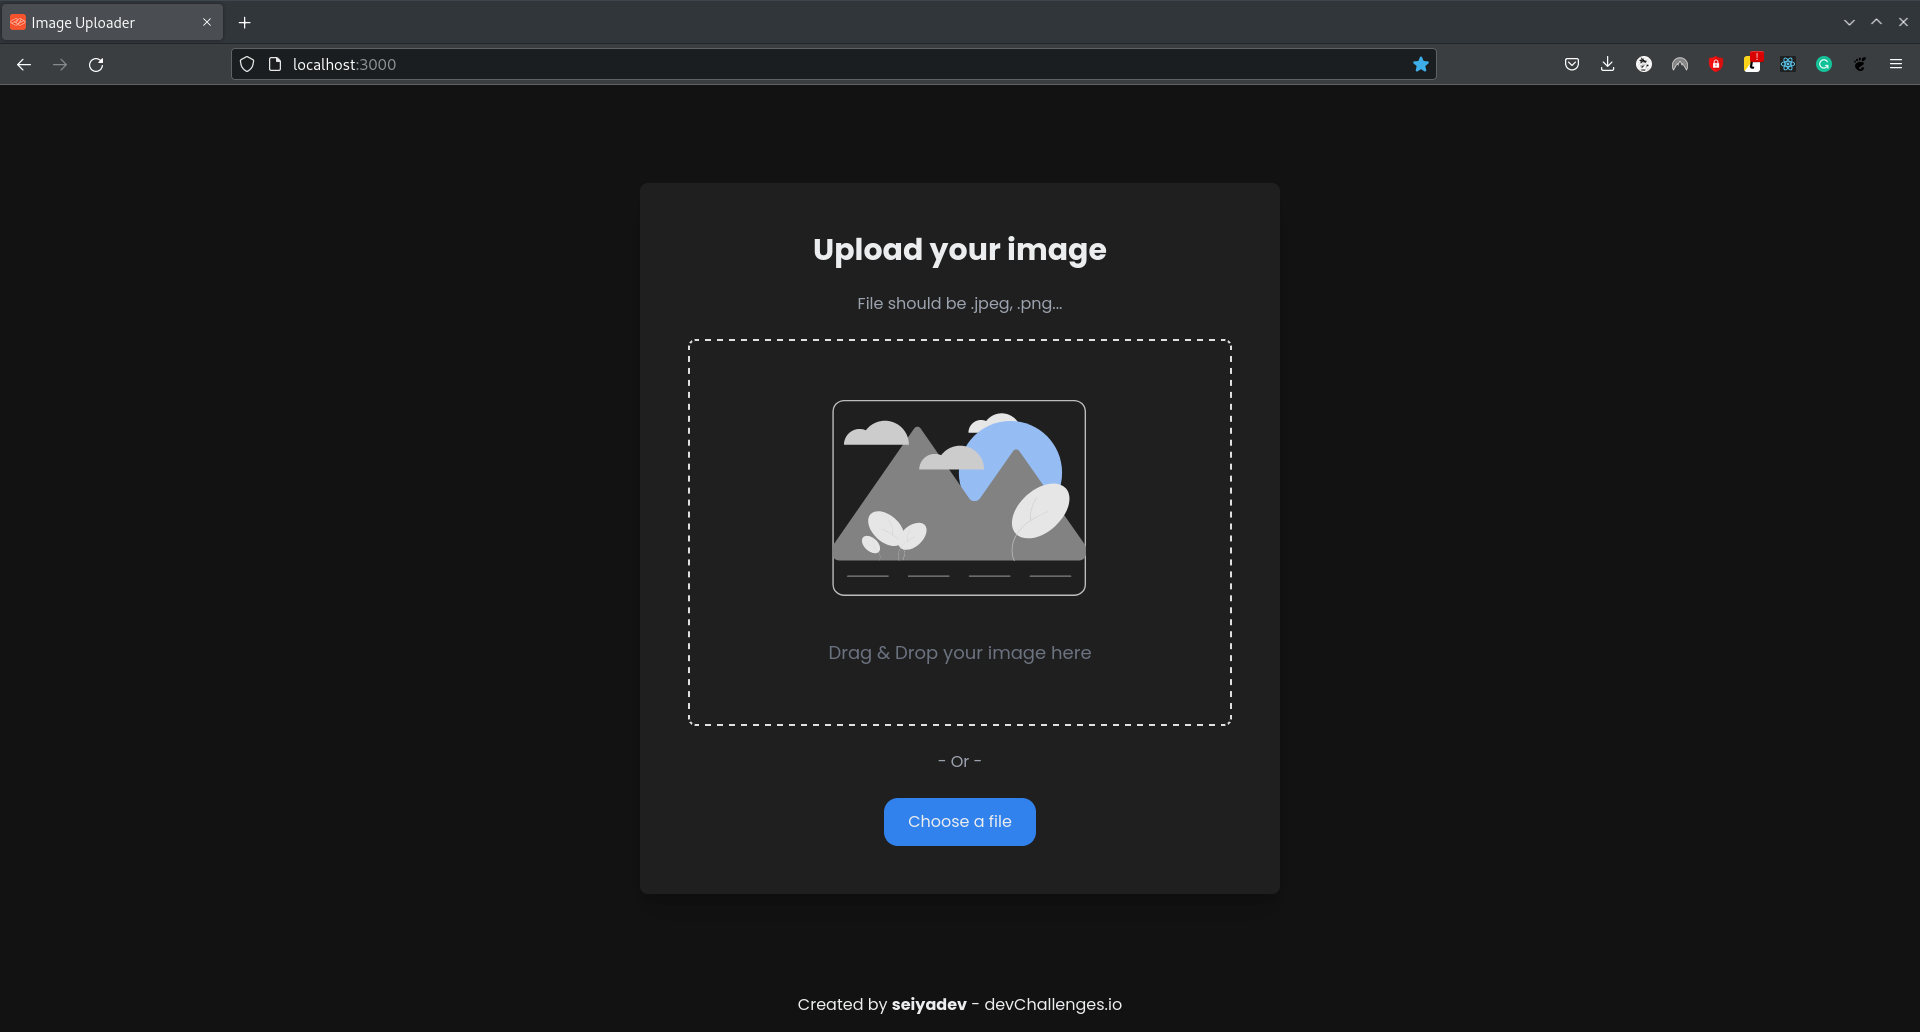Open the Grammarly extension
Image resolution: width=1920 pixels, height=1032 pixels.
click(1824, 64)
